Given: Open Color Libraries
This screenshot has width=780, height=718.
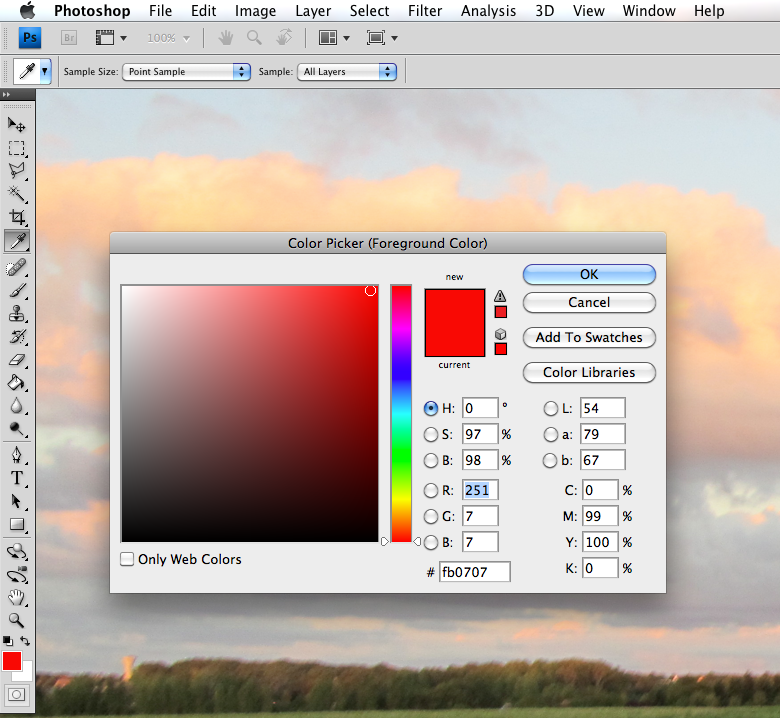Looking at the screenshot, I should click(x=589, y=373).
